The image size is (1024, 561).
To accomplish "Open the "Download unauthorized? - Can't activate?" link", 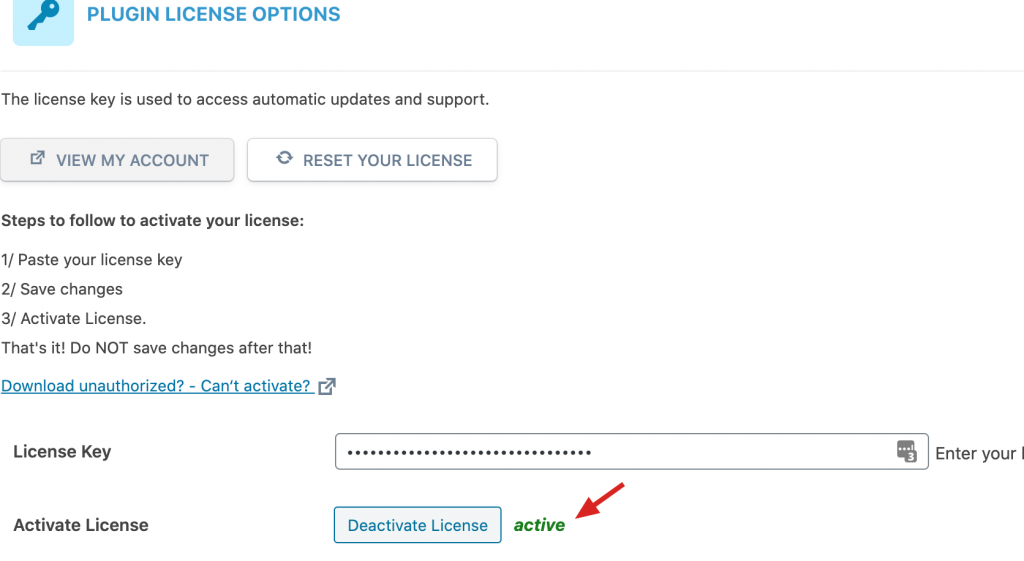I will (x=156, y=386).
